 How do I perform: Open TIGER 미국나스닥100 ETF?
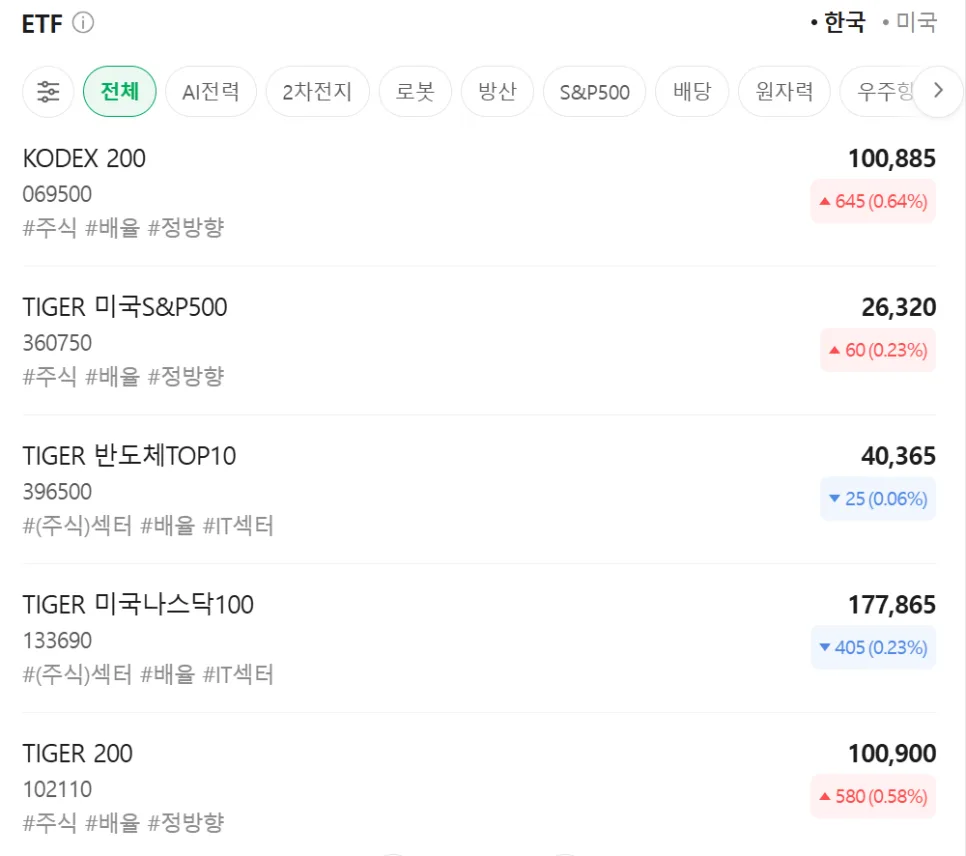(479, 638)
